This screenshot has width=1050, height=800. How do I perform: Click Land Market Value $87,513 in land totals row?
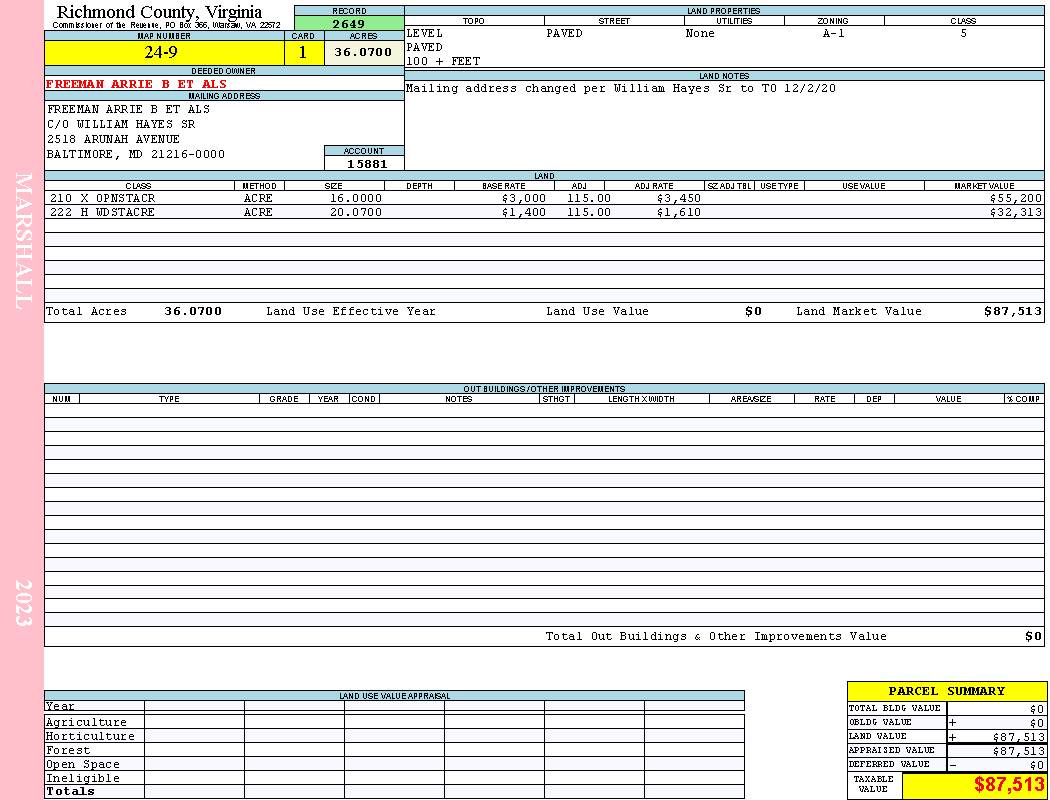pyautogui.click(x=1012, y=311)
